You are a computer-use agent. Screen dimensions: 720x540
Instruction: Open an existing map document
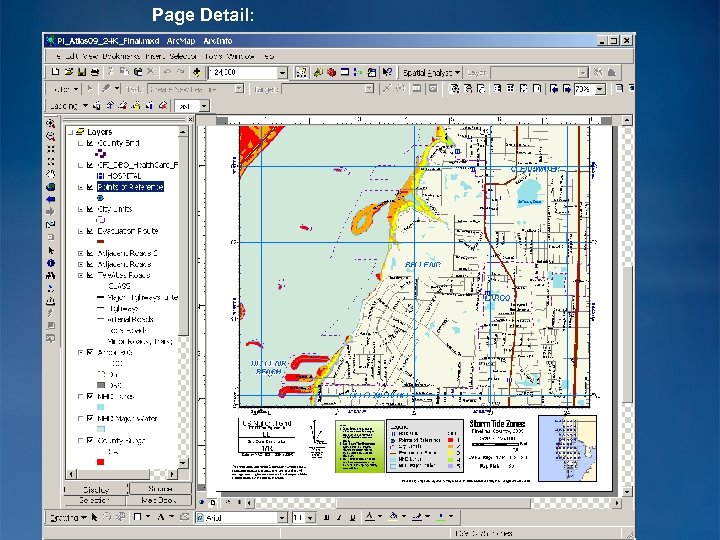point(68,72)
